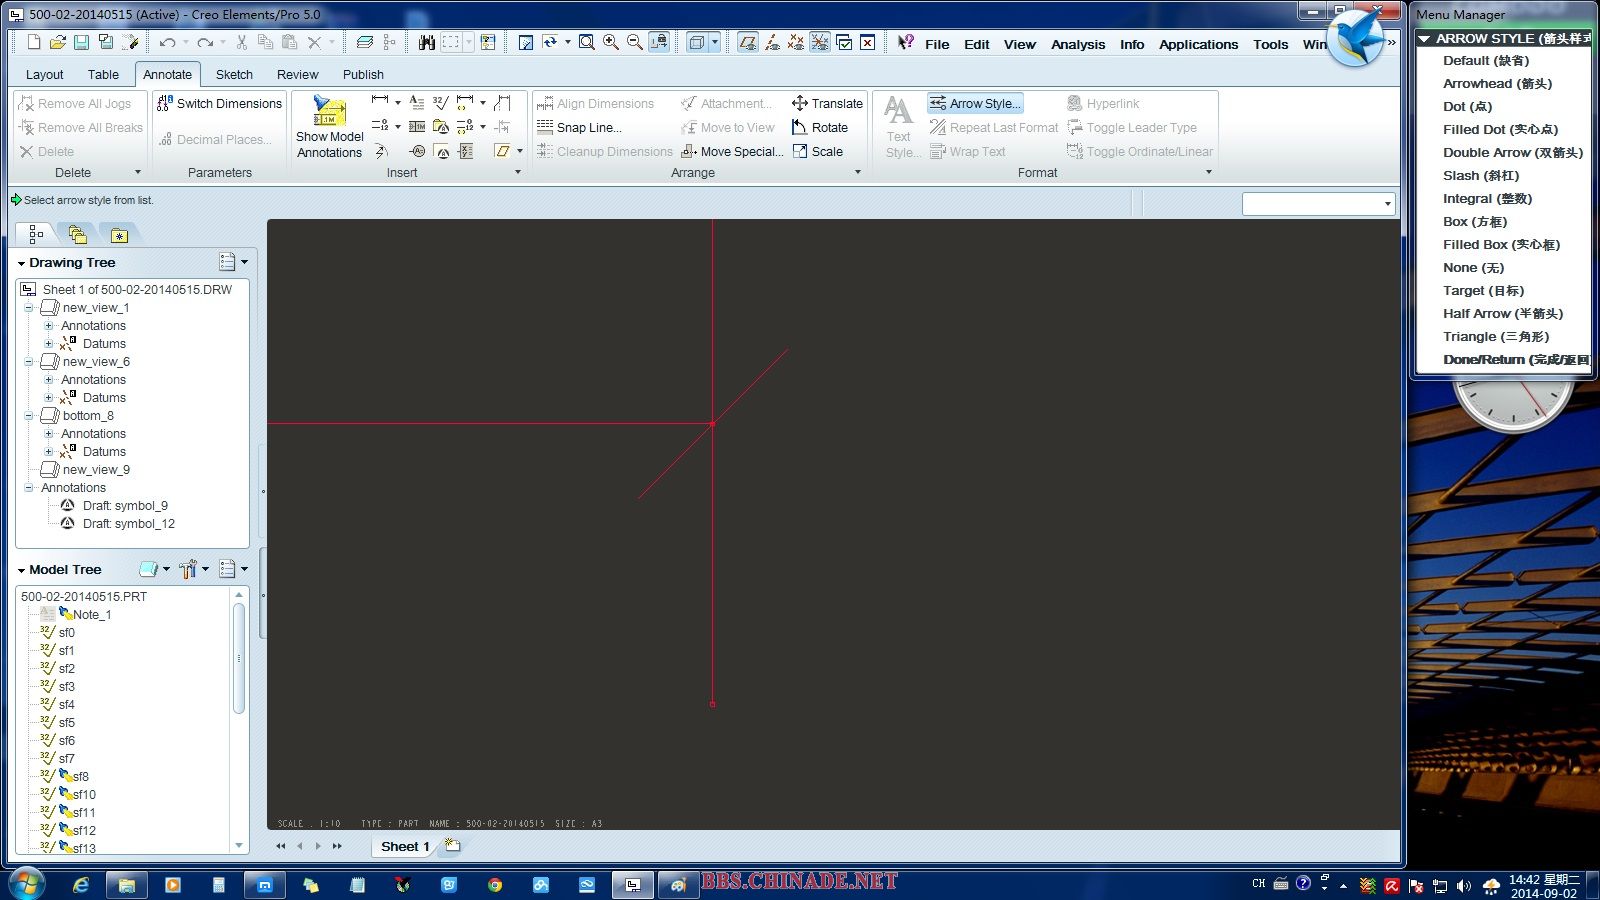Click the Switch Dimensions icon
This screenshot has height=900, width=1600.
click(x=165, y=103)
